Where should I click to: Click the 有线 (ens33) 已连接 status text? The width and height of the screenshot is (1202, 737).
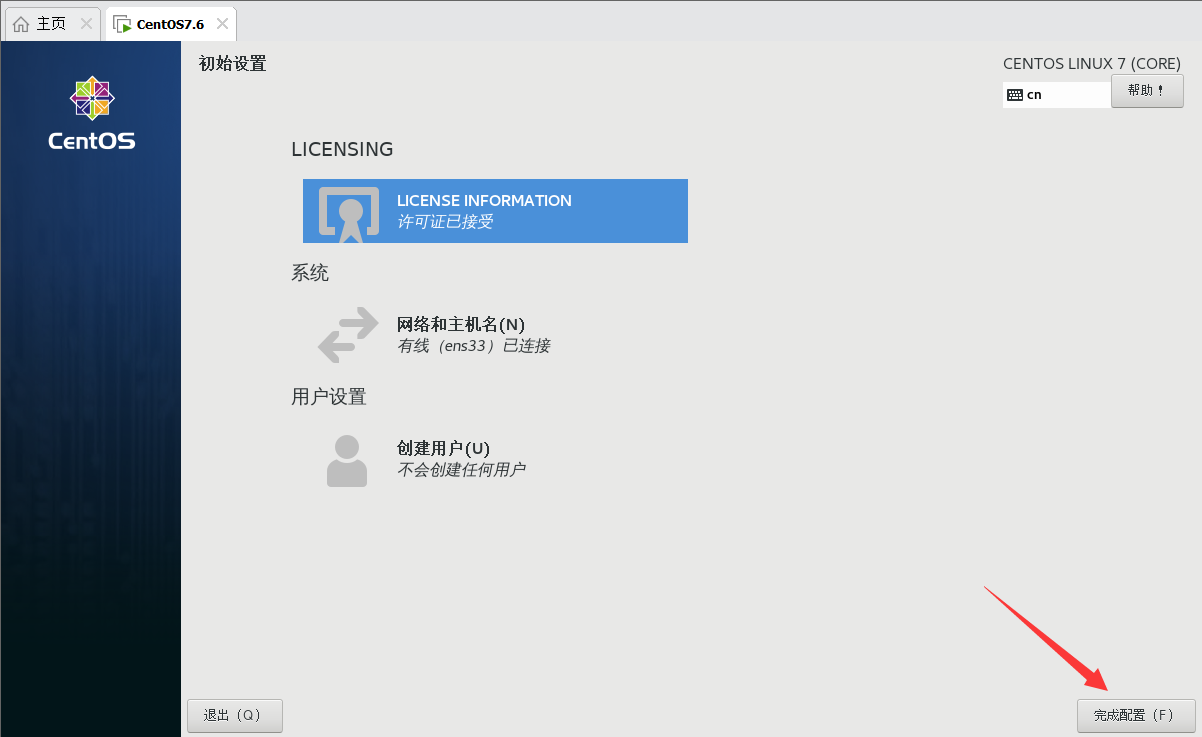pos(474,346)
